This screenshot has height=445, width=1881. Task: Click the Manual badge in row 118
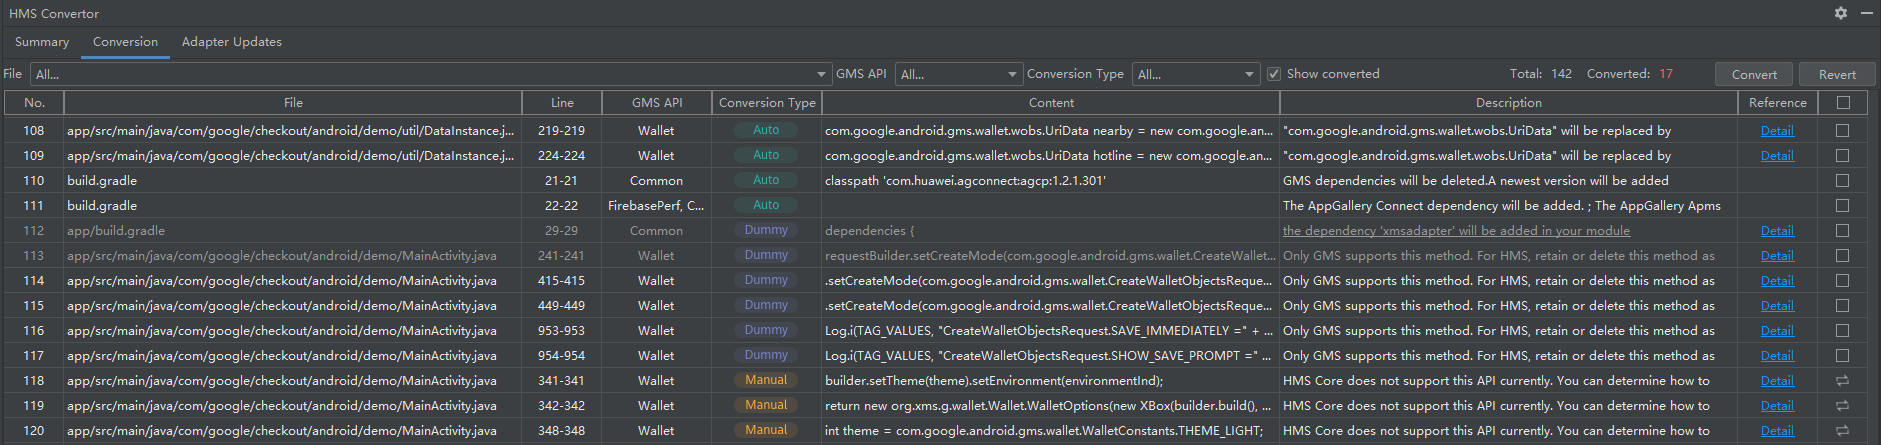(x=766, y=380)
